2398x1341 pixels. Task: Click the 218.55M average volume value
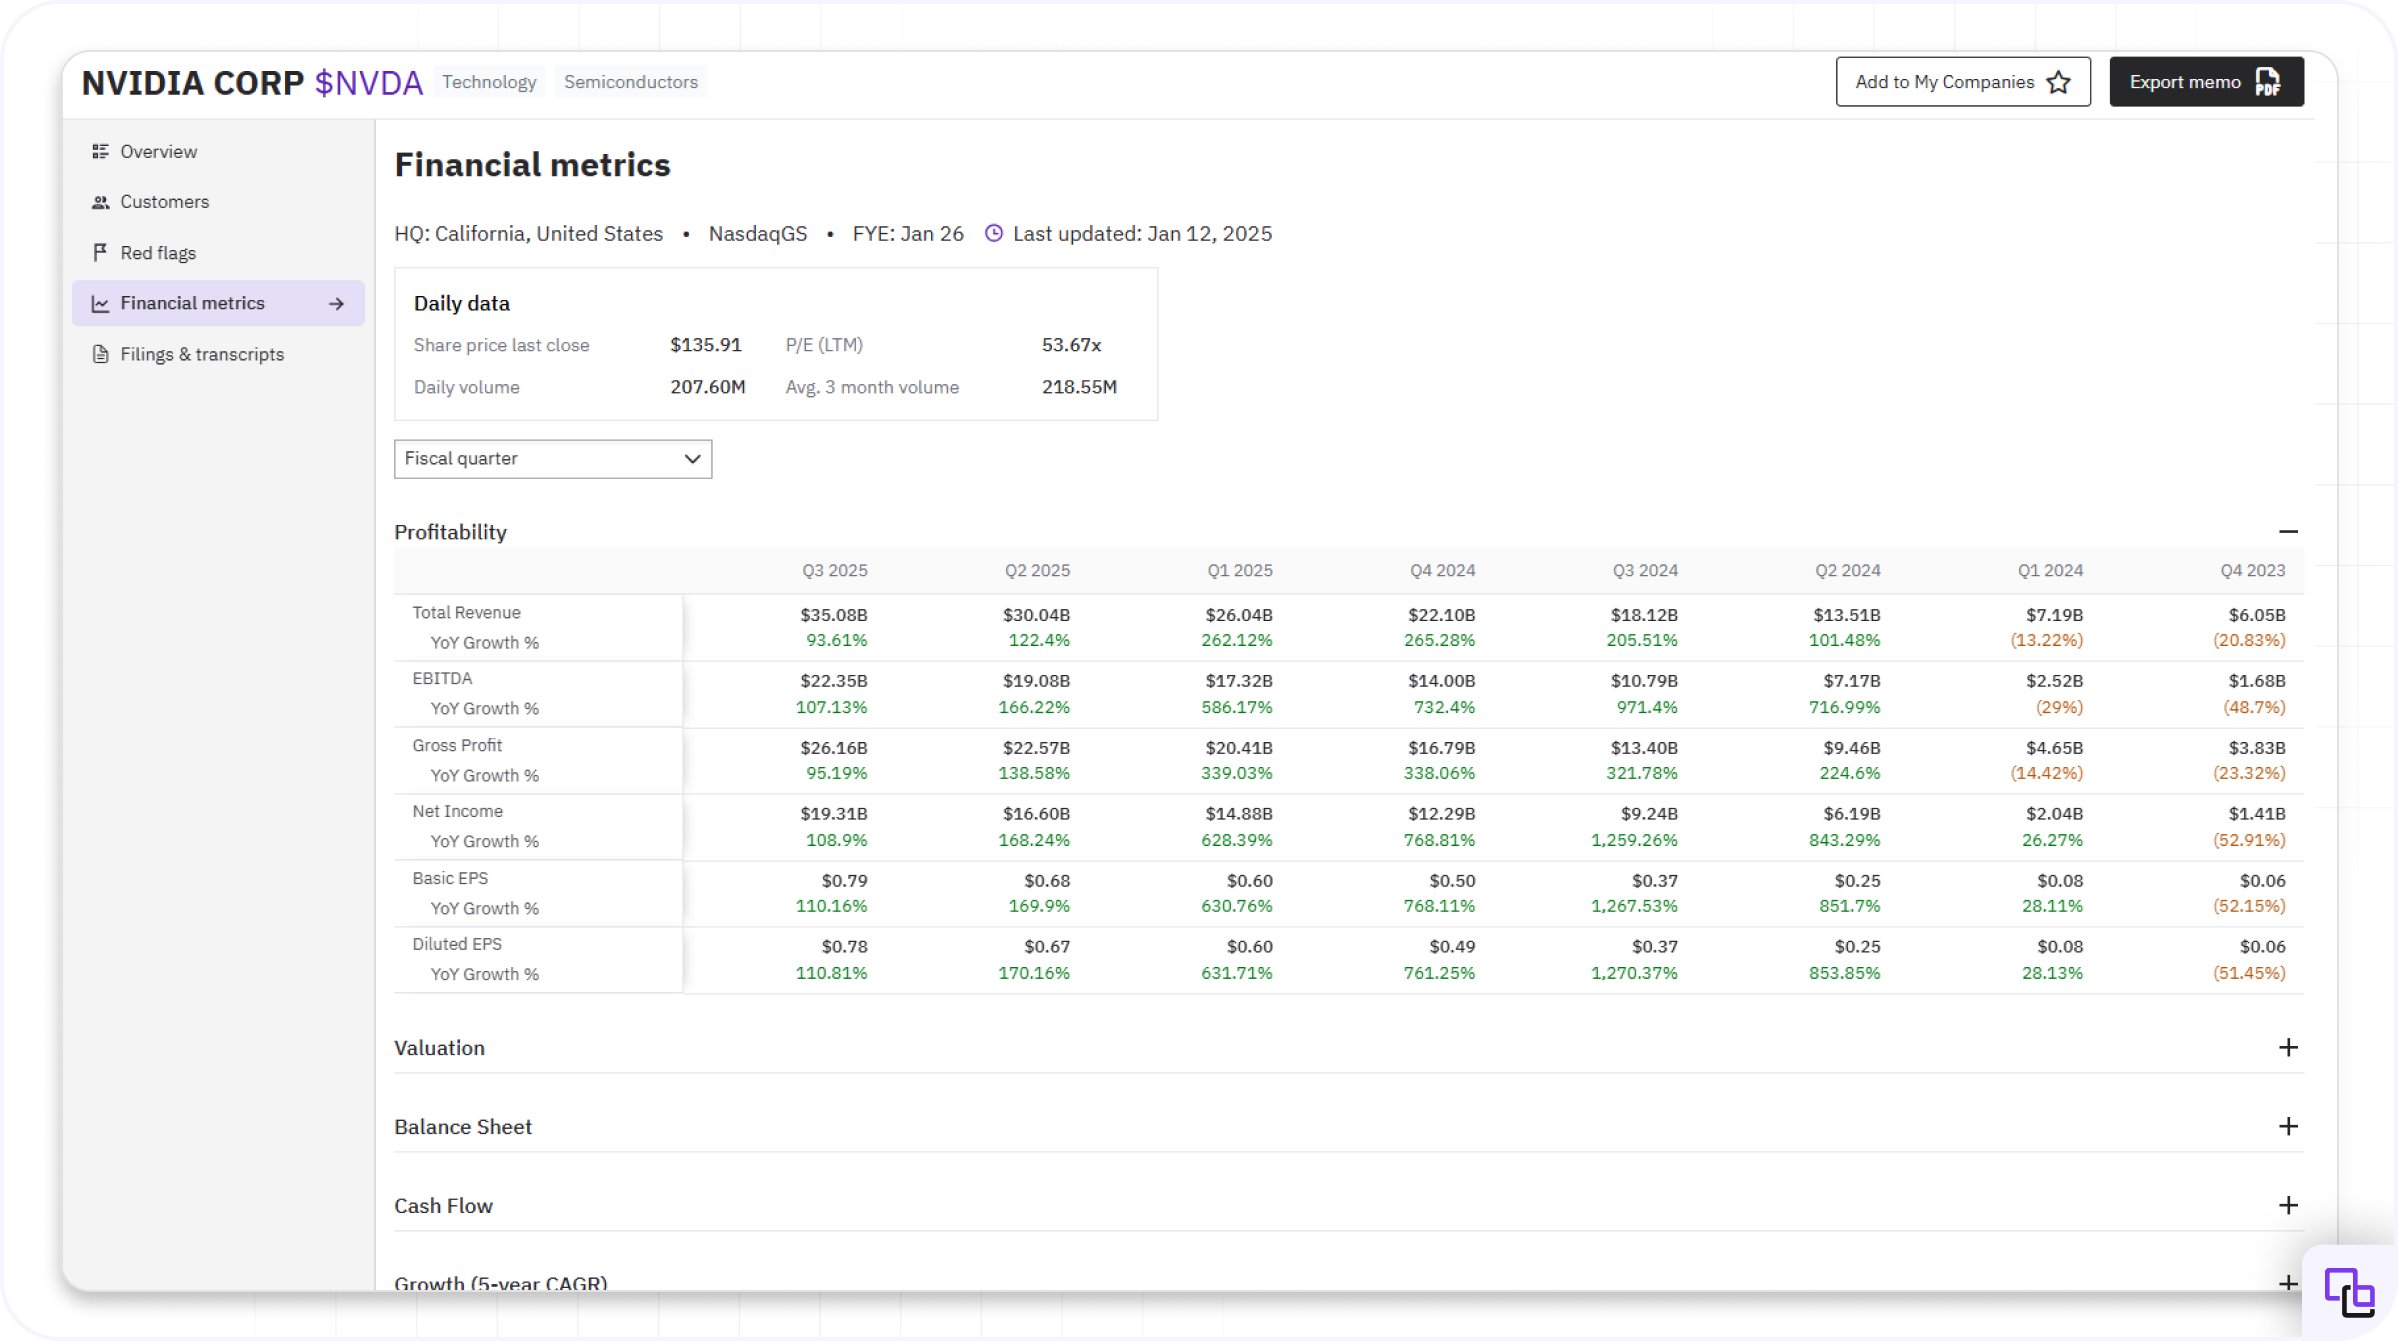(x=1079, y=387)
